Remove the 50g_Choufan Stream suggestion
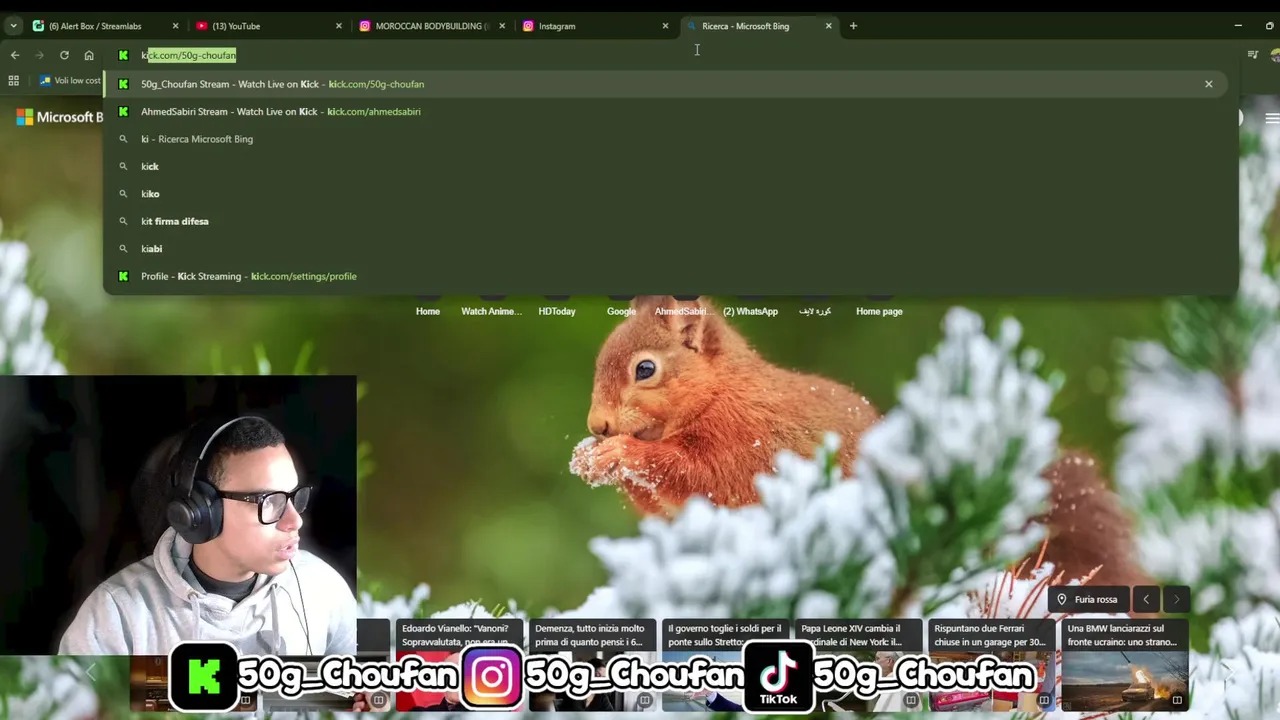Image resolution: width=1280 pixels, height=720 pixels. (1208, 84)
